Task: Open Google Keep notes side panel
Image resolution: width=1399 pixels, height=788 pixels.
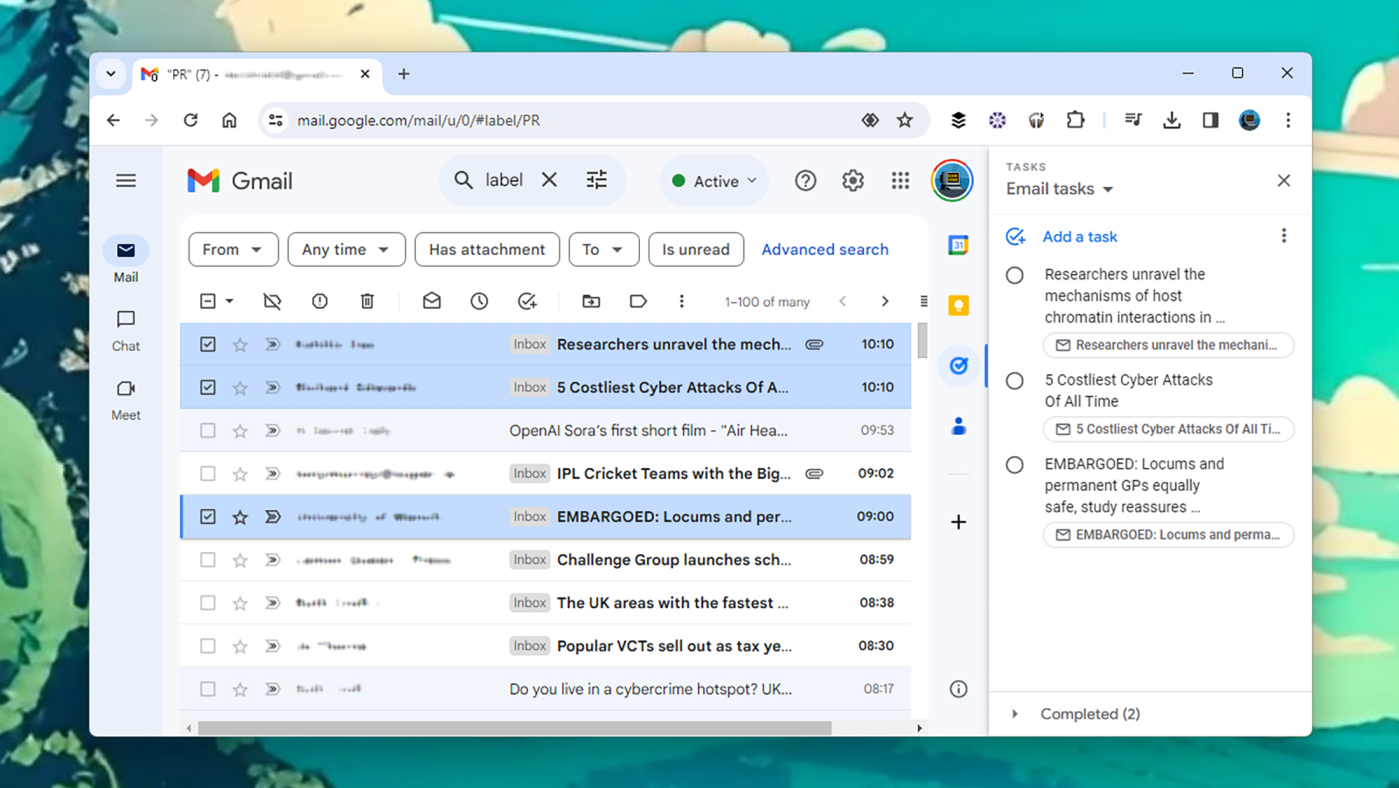Action: [x=957, y=305]
